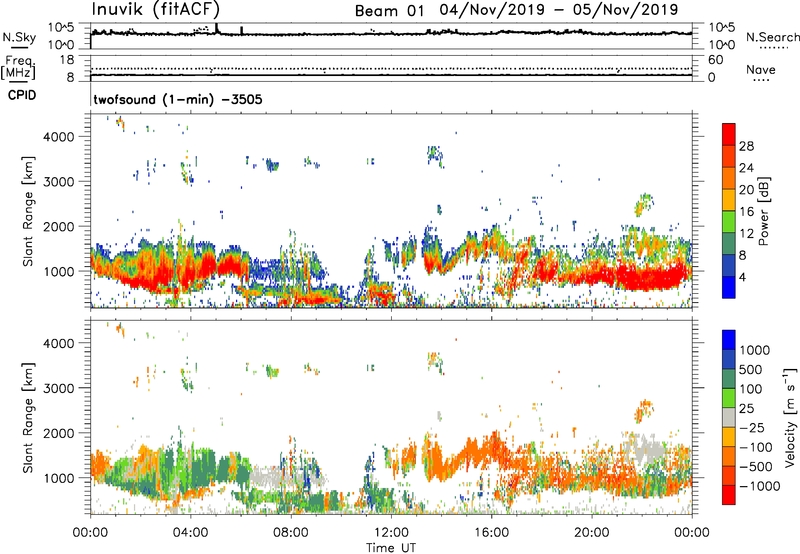Click the "25" velocity colorbar label

746,408
